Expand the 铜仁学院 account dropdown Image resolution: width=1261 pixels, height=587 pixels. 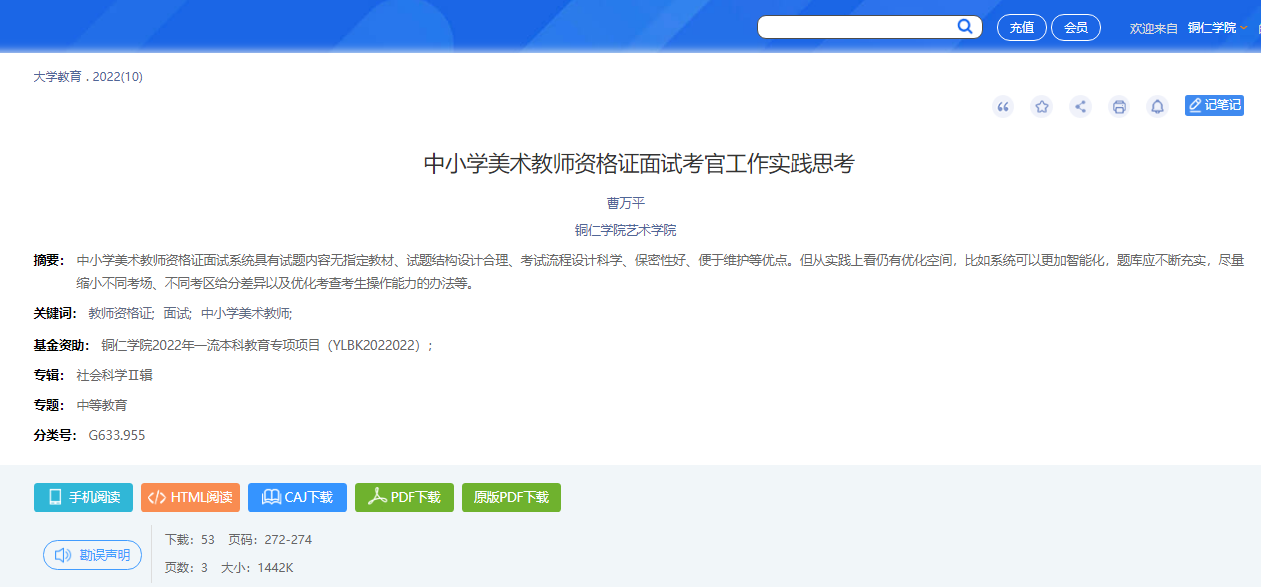[1216, 28]
